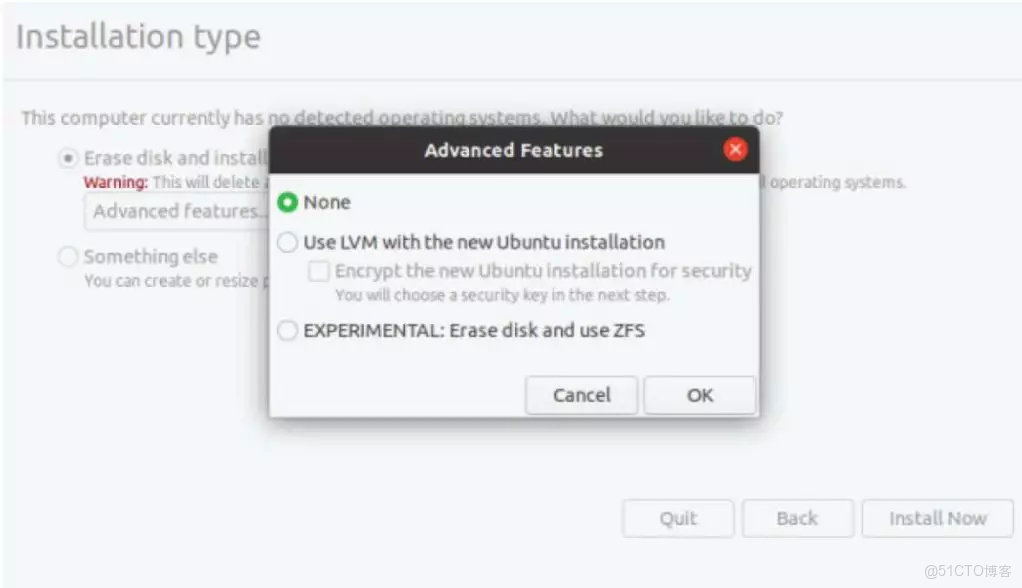The height and width of the screenshot is (588, 1022).
Task: Select the Erase disk and install radio
Action: (x=68, y=158)
